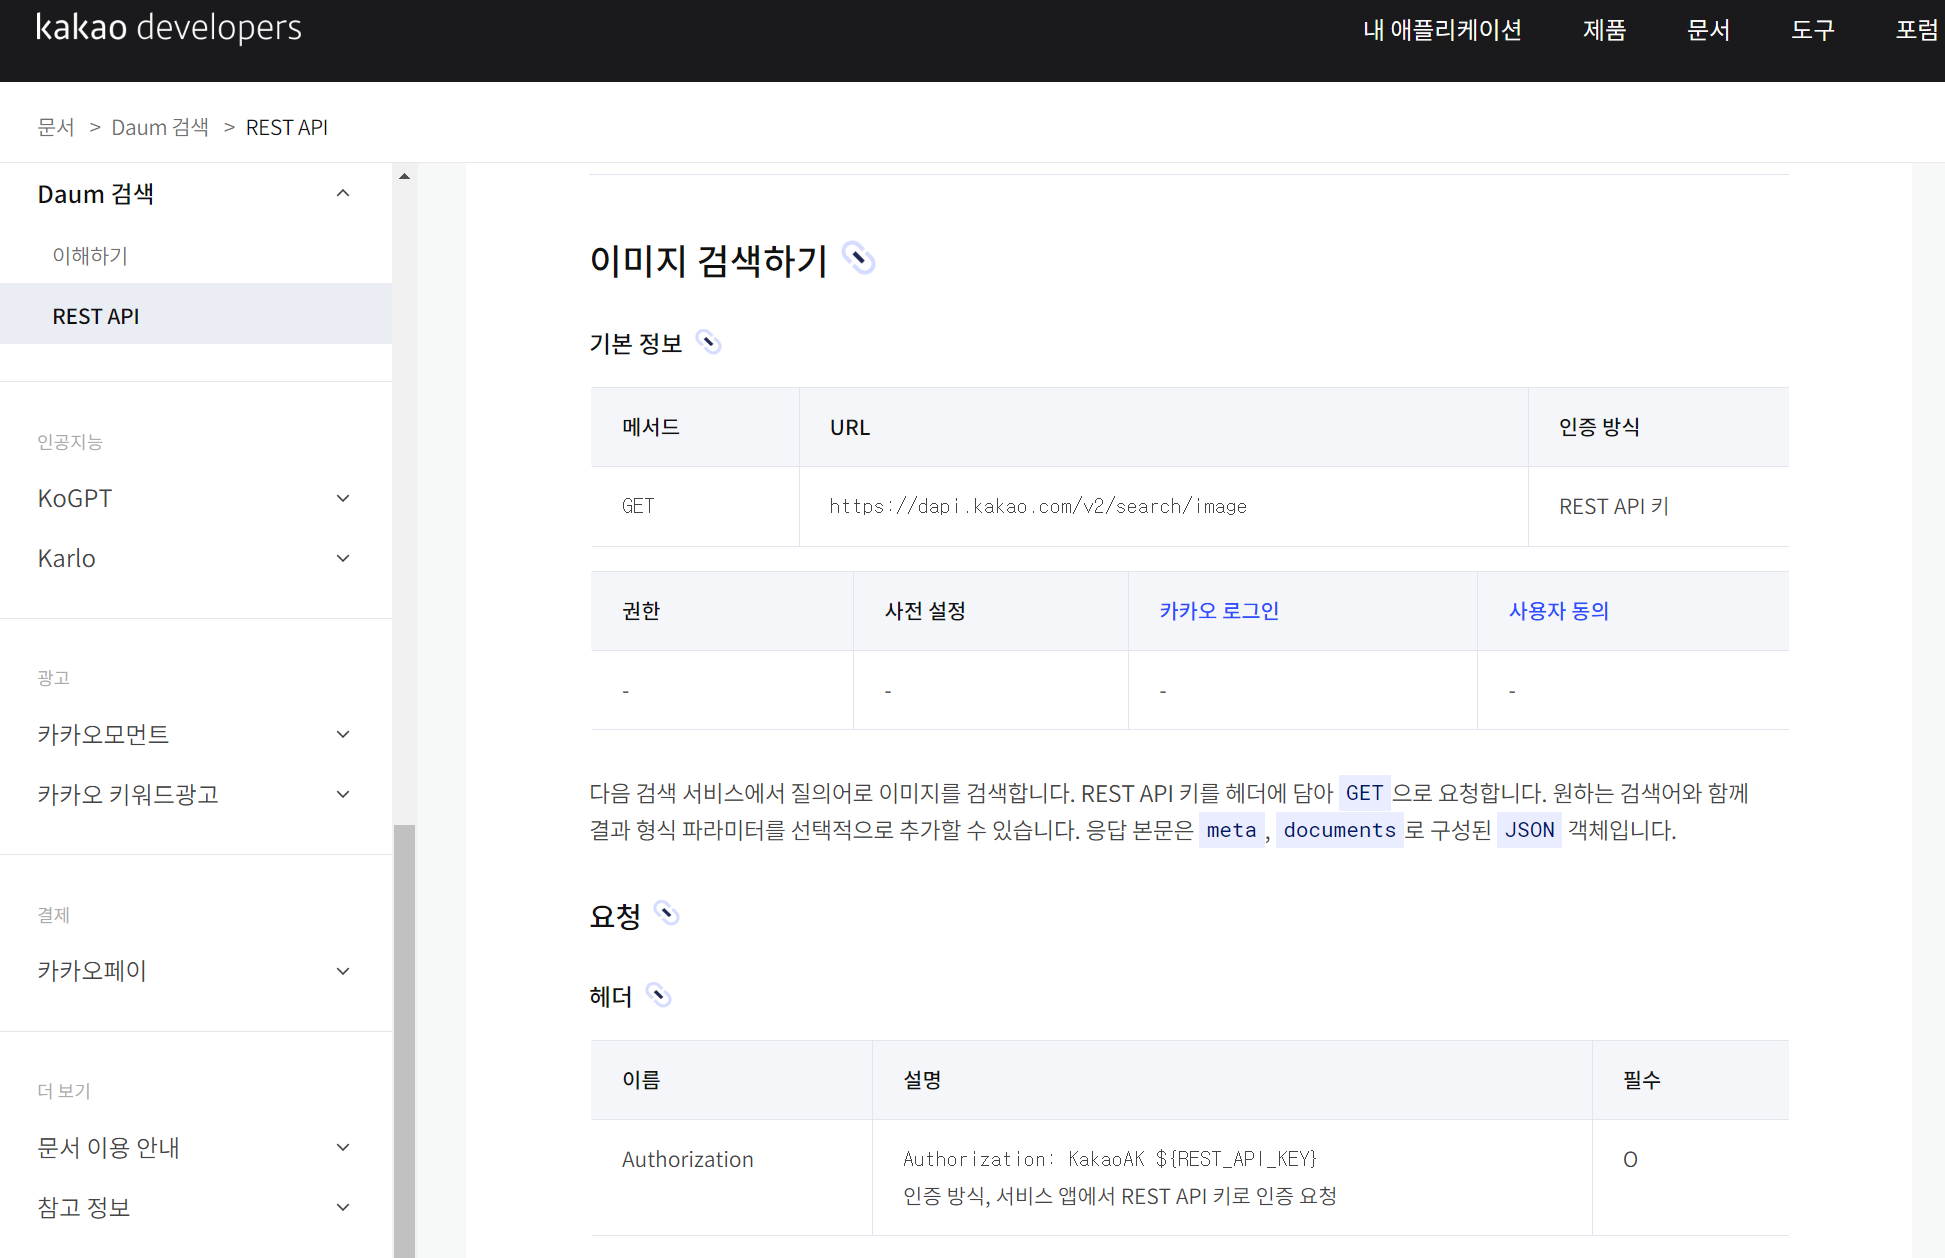Expand the KoGPT sidebar menu
This screenshot has width=1945, height=1258.
343,498
